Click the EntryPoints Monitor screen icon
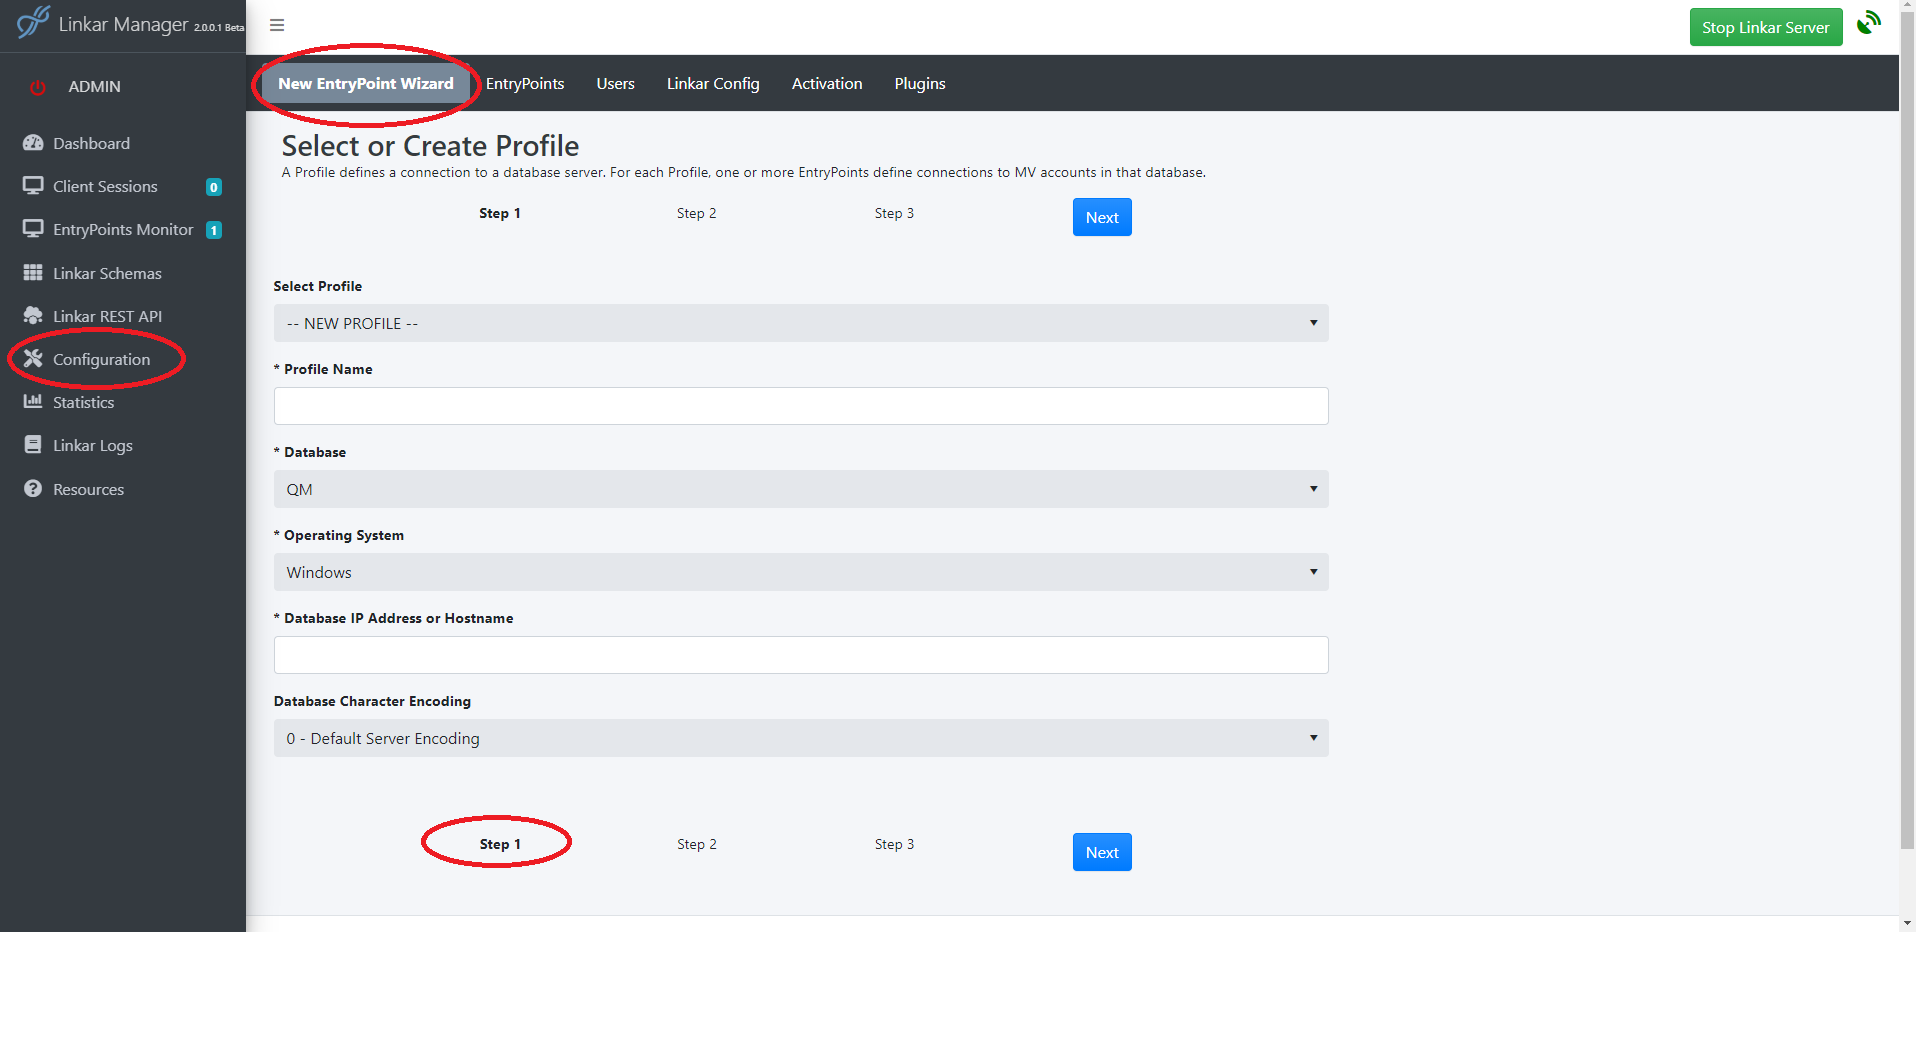This screenshot has height=1040, width=1920. [33, 229]
